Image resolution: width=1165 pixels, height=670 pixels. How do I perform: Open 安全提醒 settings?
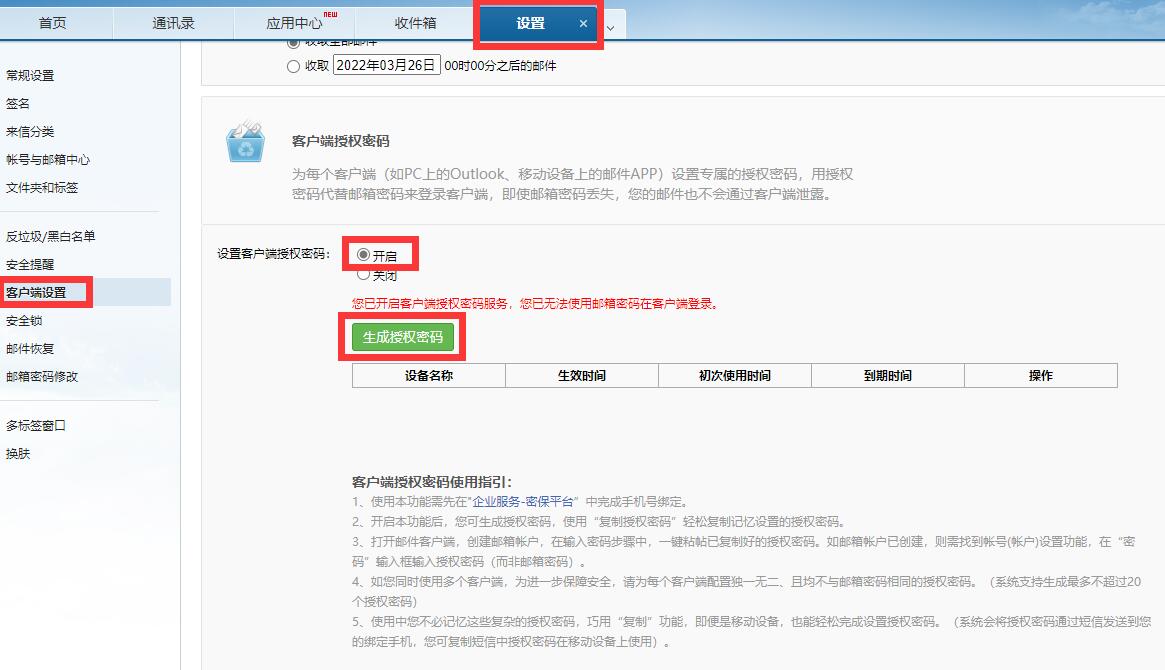click(x=30, y=264)
